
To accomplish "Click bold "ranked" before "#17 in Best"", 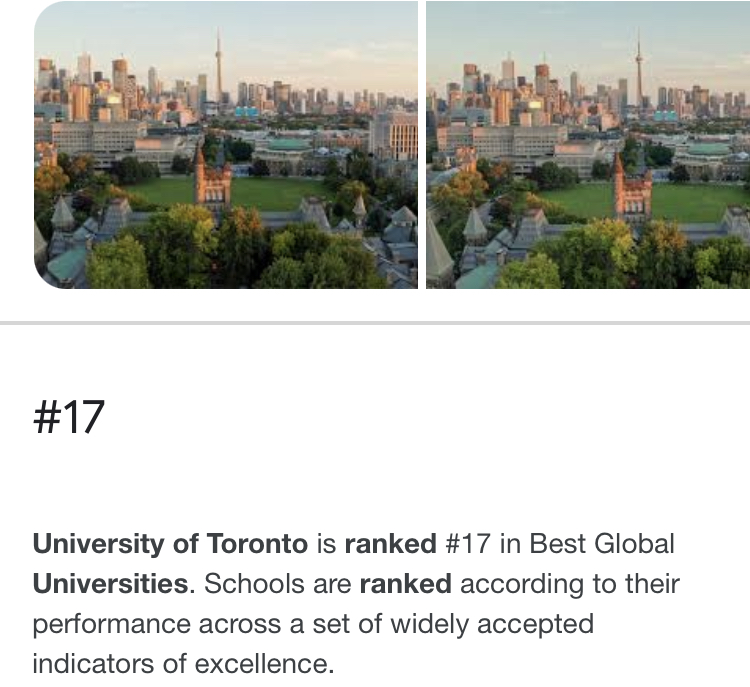I will click(390, 544).
